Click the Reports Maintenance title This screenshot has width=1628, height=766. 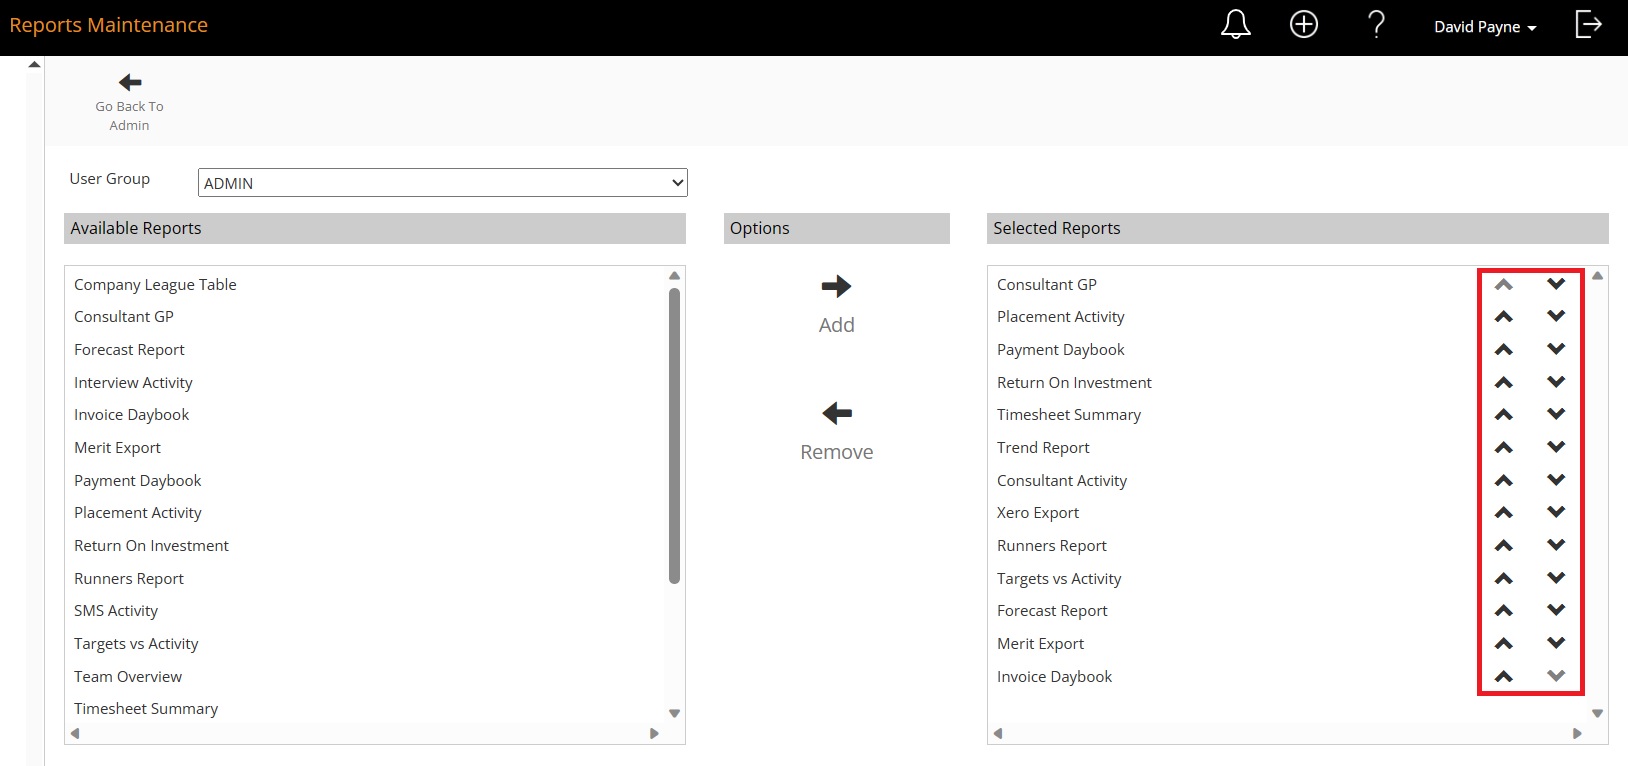click(x=109, y=25)
